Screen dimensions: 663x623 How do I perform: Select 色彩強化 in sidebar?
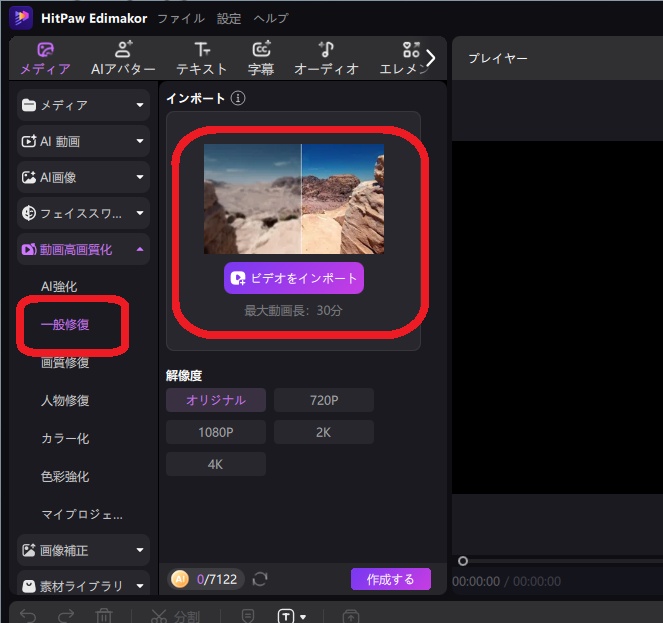tap(65, 477)
